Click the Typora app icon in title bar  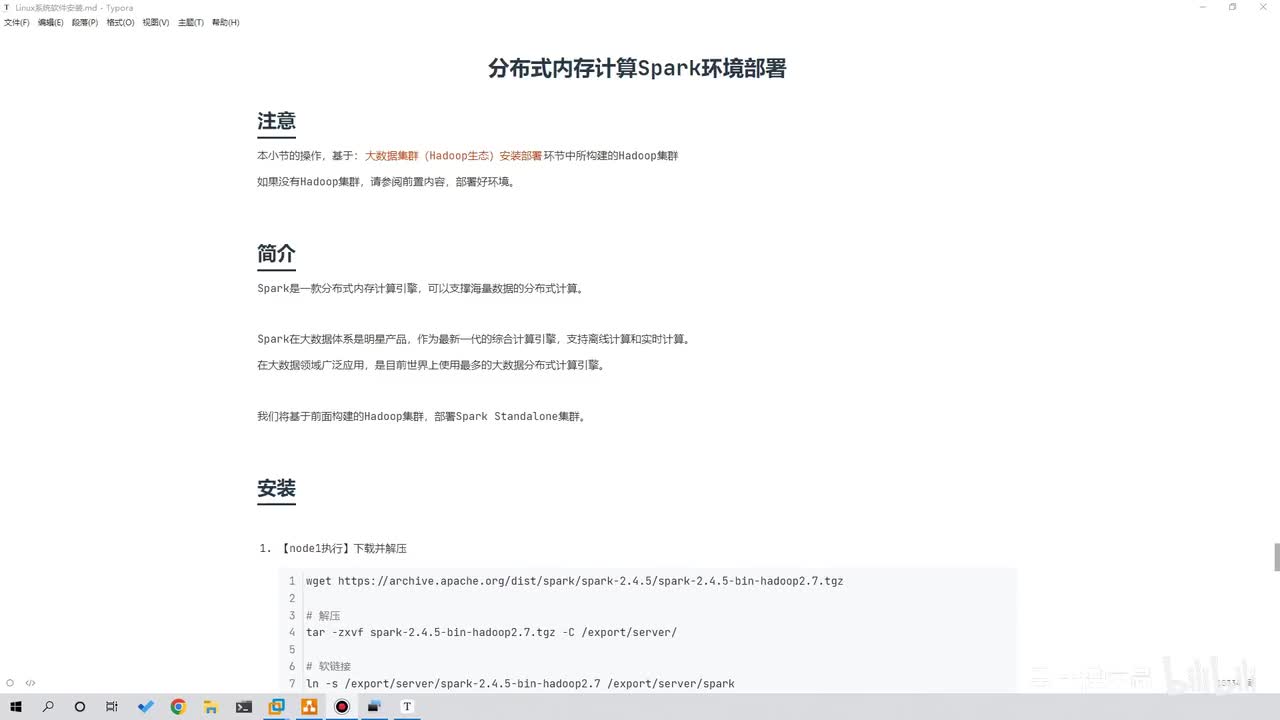click(x=8, y=7)
